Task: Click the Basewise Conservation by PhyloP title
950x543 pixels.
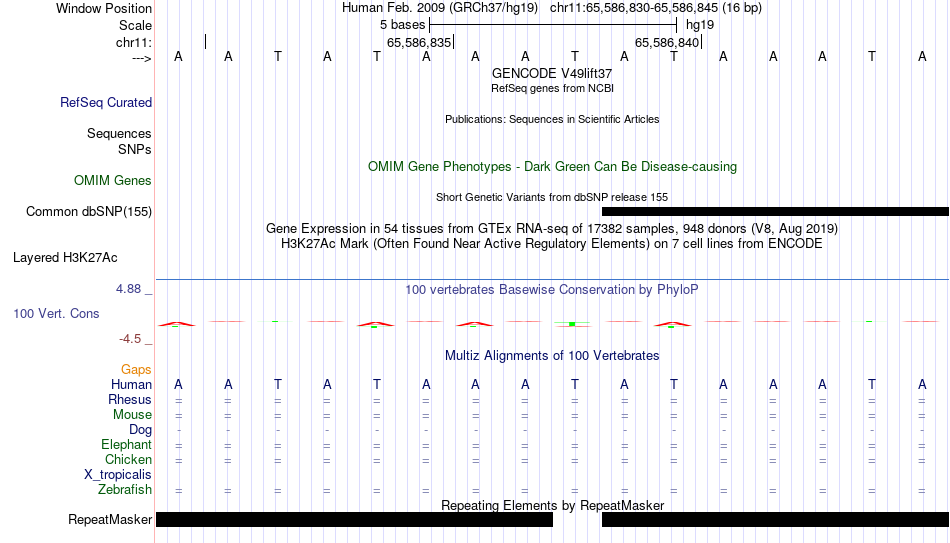Action: 552,290
